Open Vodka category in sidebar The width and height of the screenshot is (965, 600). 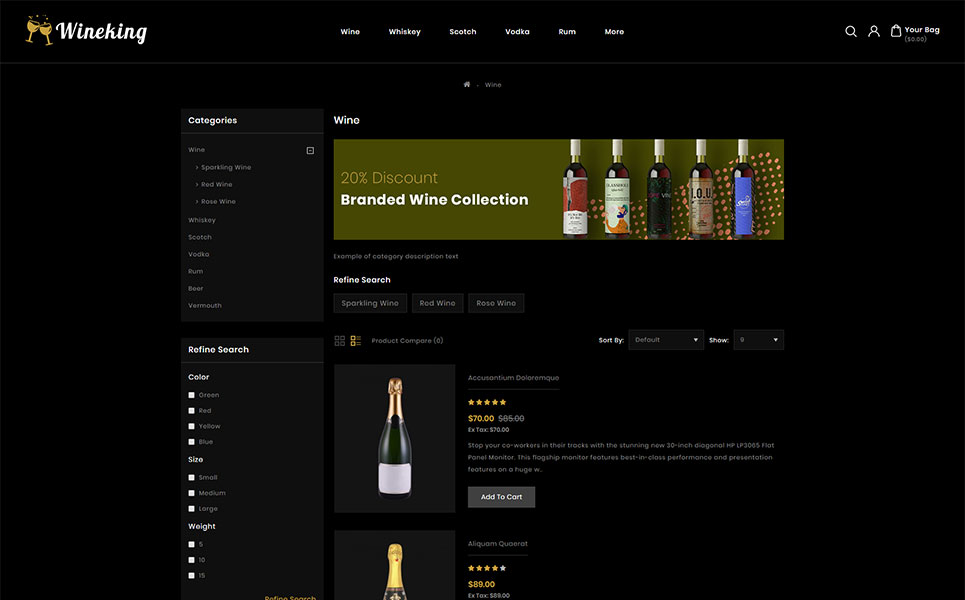[x=199, y=254]
